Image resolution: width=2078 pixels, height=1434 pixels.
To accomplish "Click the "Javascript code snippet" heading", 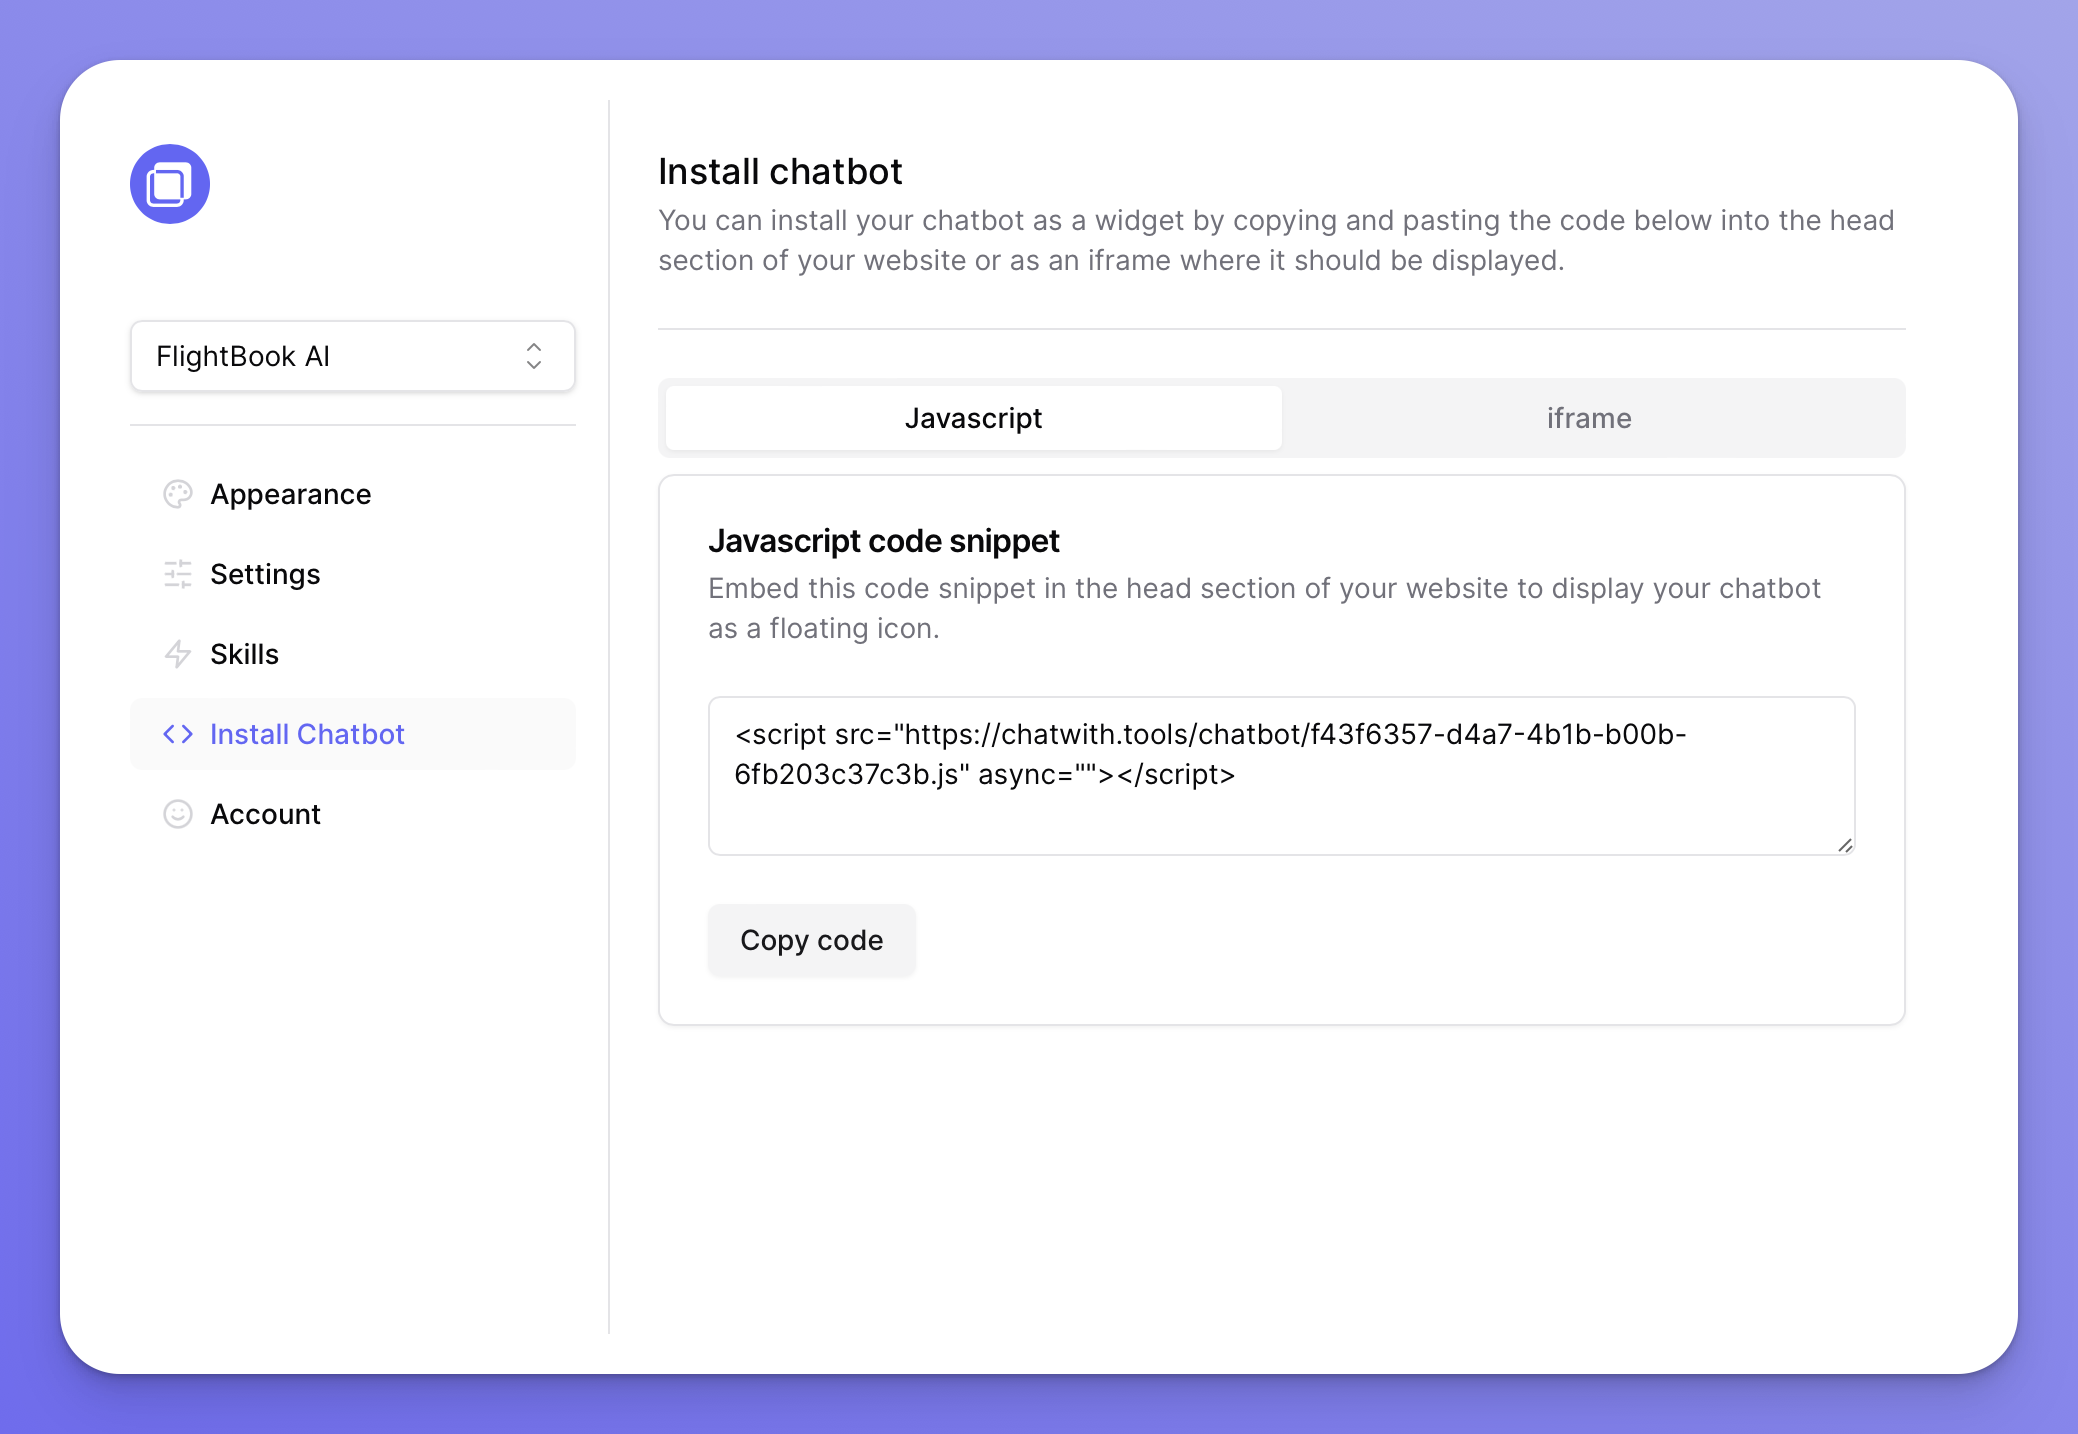I will tap(883, 541).
